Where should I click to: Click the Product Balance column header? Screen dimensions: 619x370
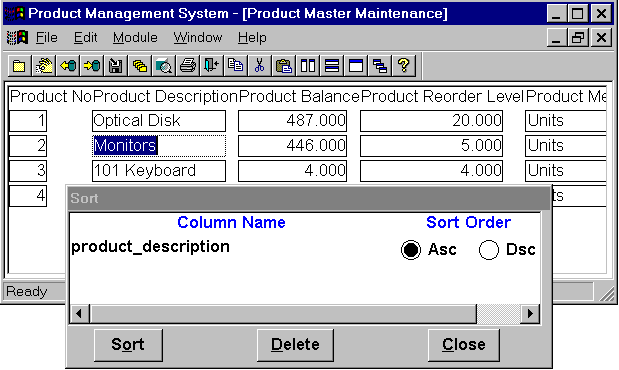pyautogui.click(x=300, y=96)
